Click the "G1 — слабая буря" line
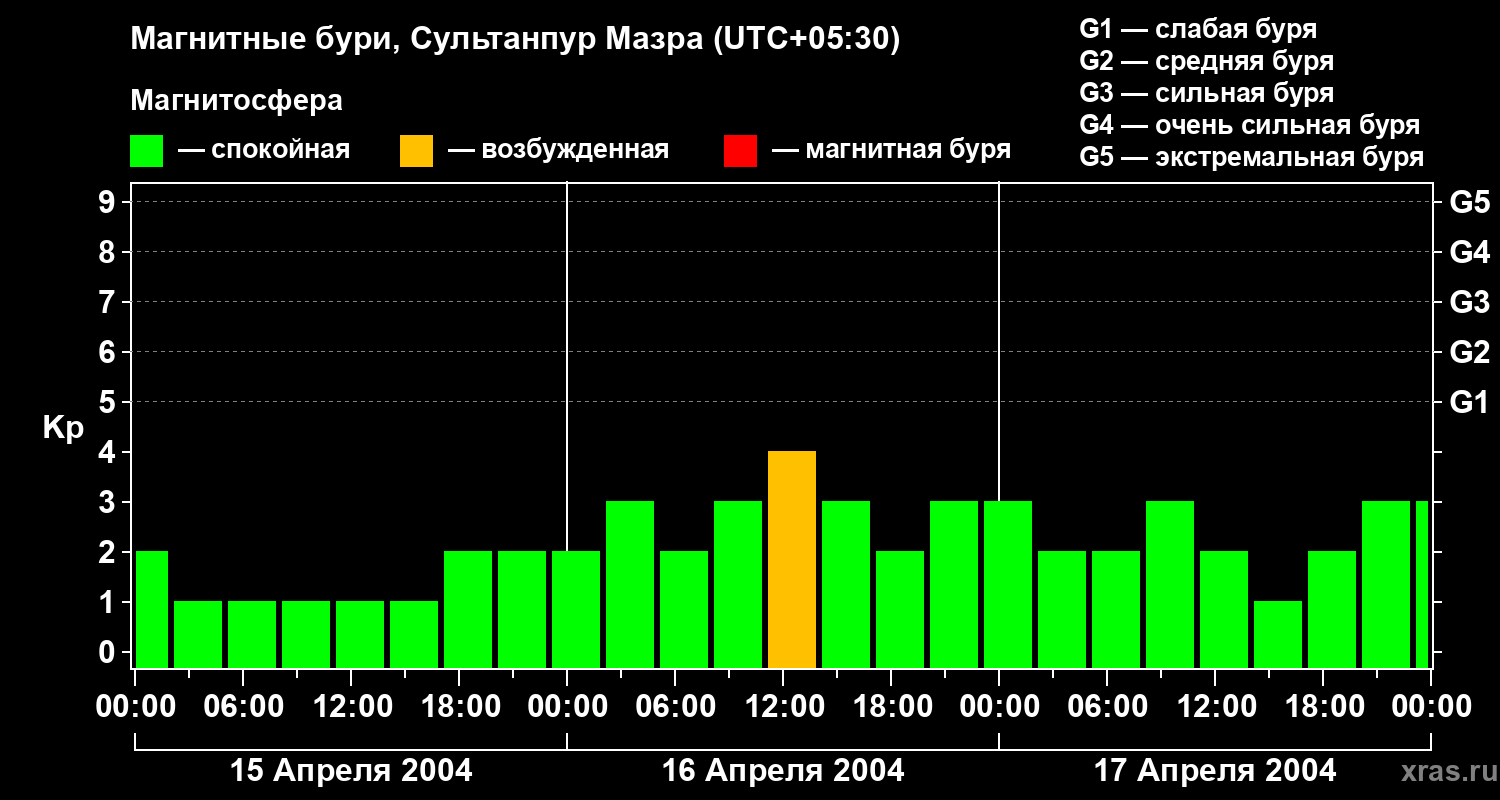1500x800 pixels. pyautogui.click(x=1198, y=29)
